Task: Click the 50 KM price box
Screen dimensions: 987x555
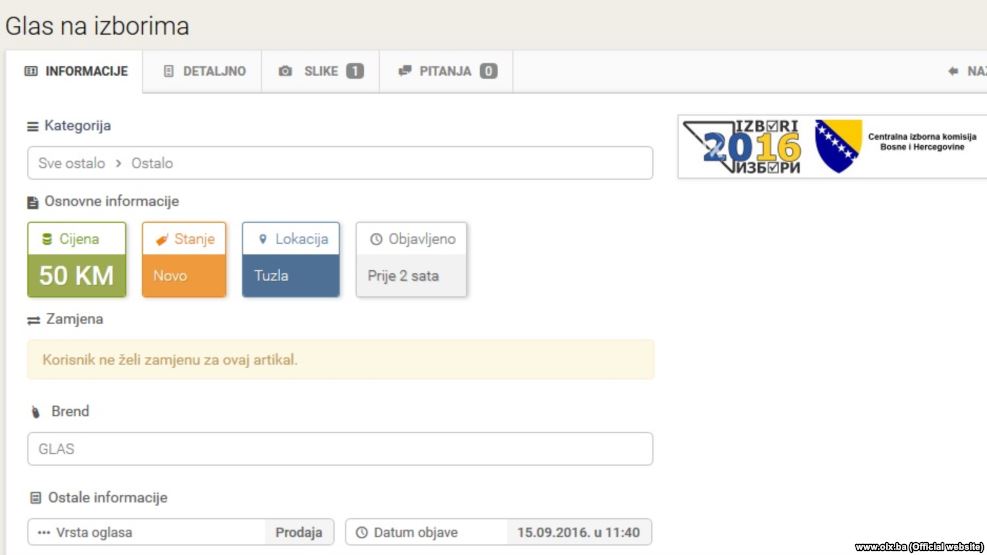Action: point(77,276)
